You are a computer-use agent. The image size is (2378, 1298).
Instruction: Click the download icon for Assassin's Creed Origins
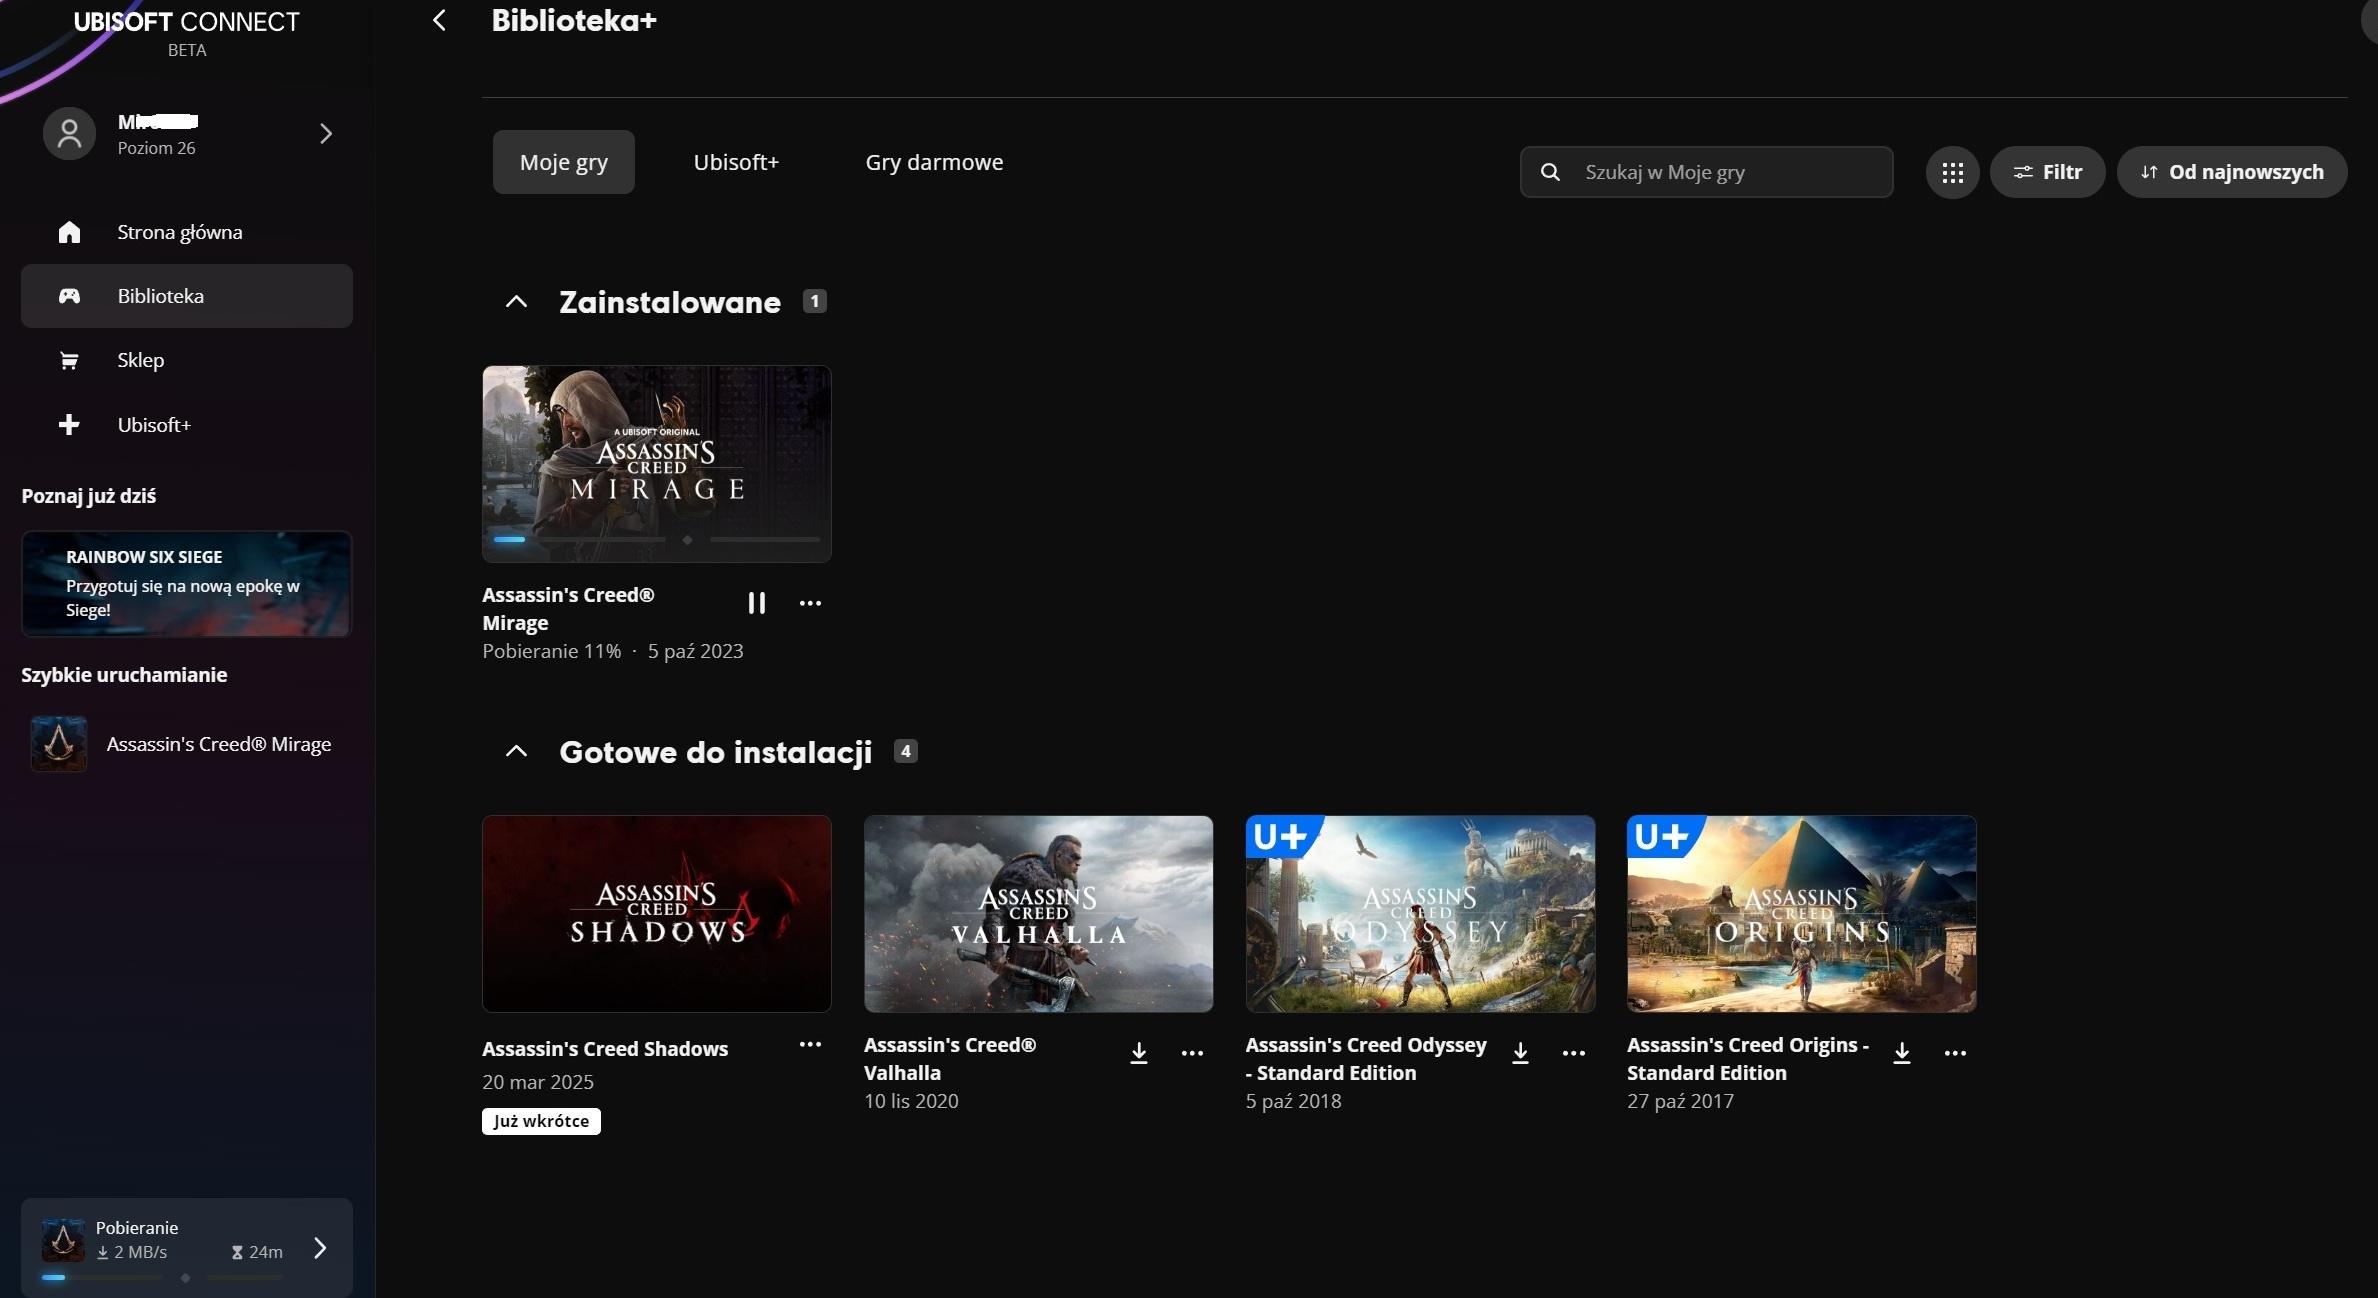pos(1901,1053)
